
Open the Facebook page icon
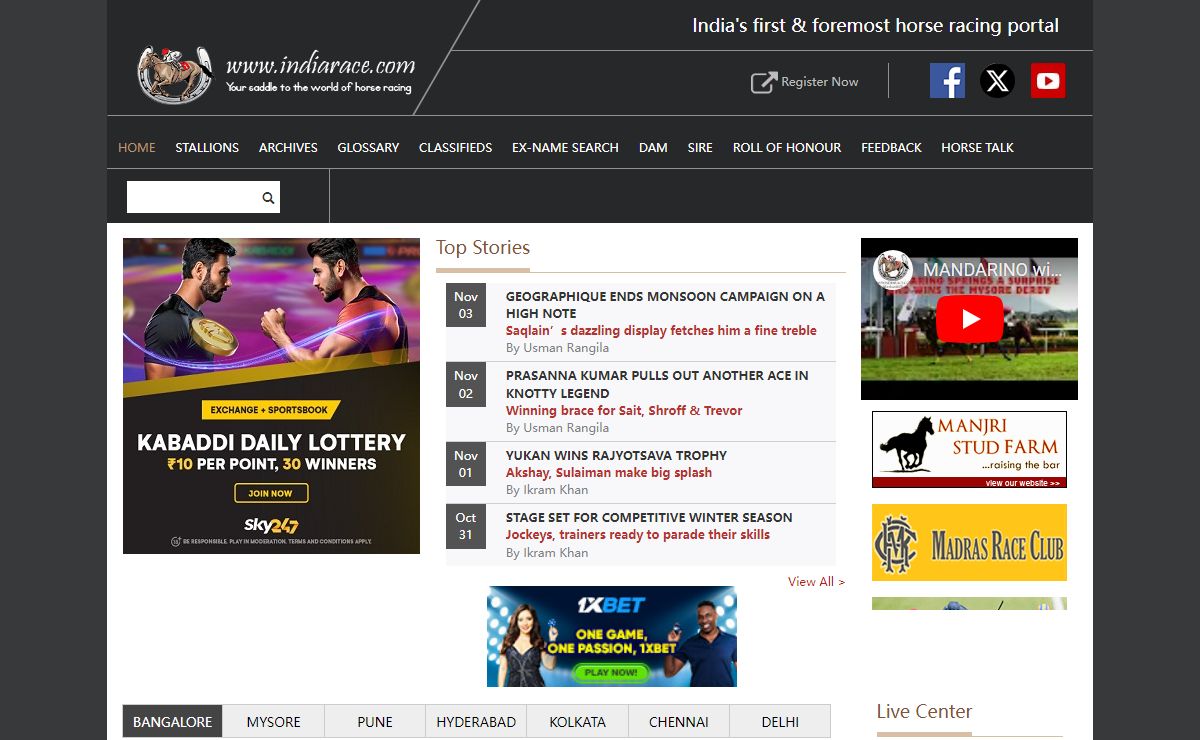tap(947, 80)
